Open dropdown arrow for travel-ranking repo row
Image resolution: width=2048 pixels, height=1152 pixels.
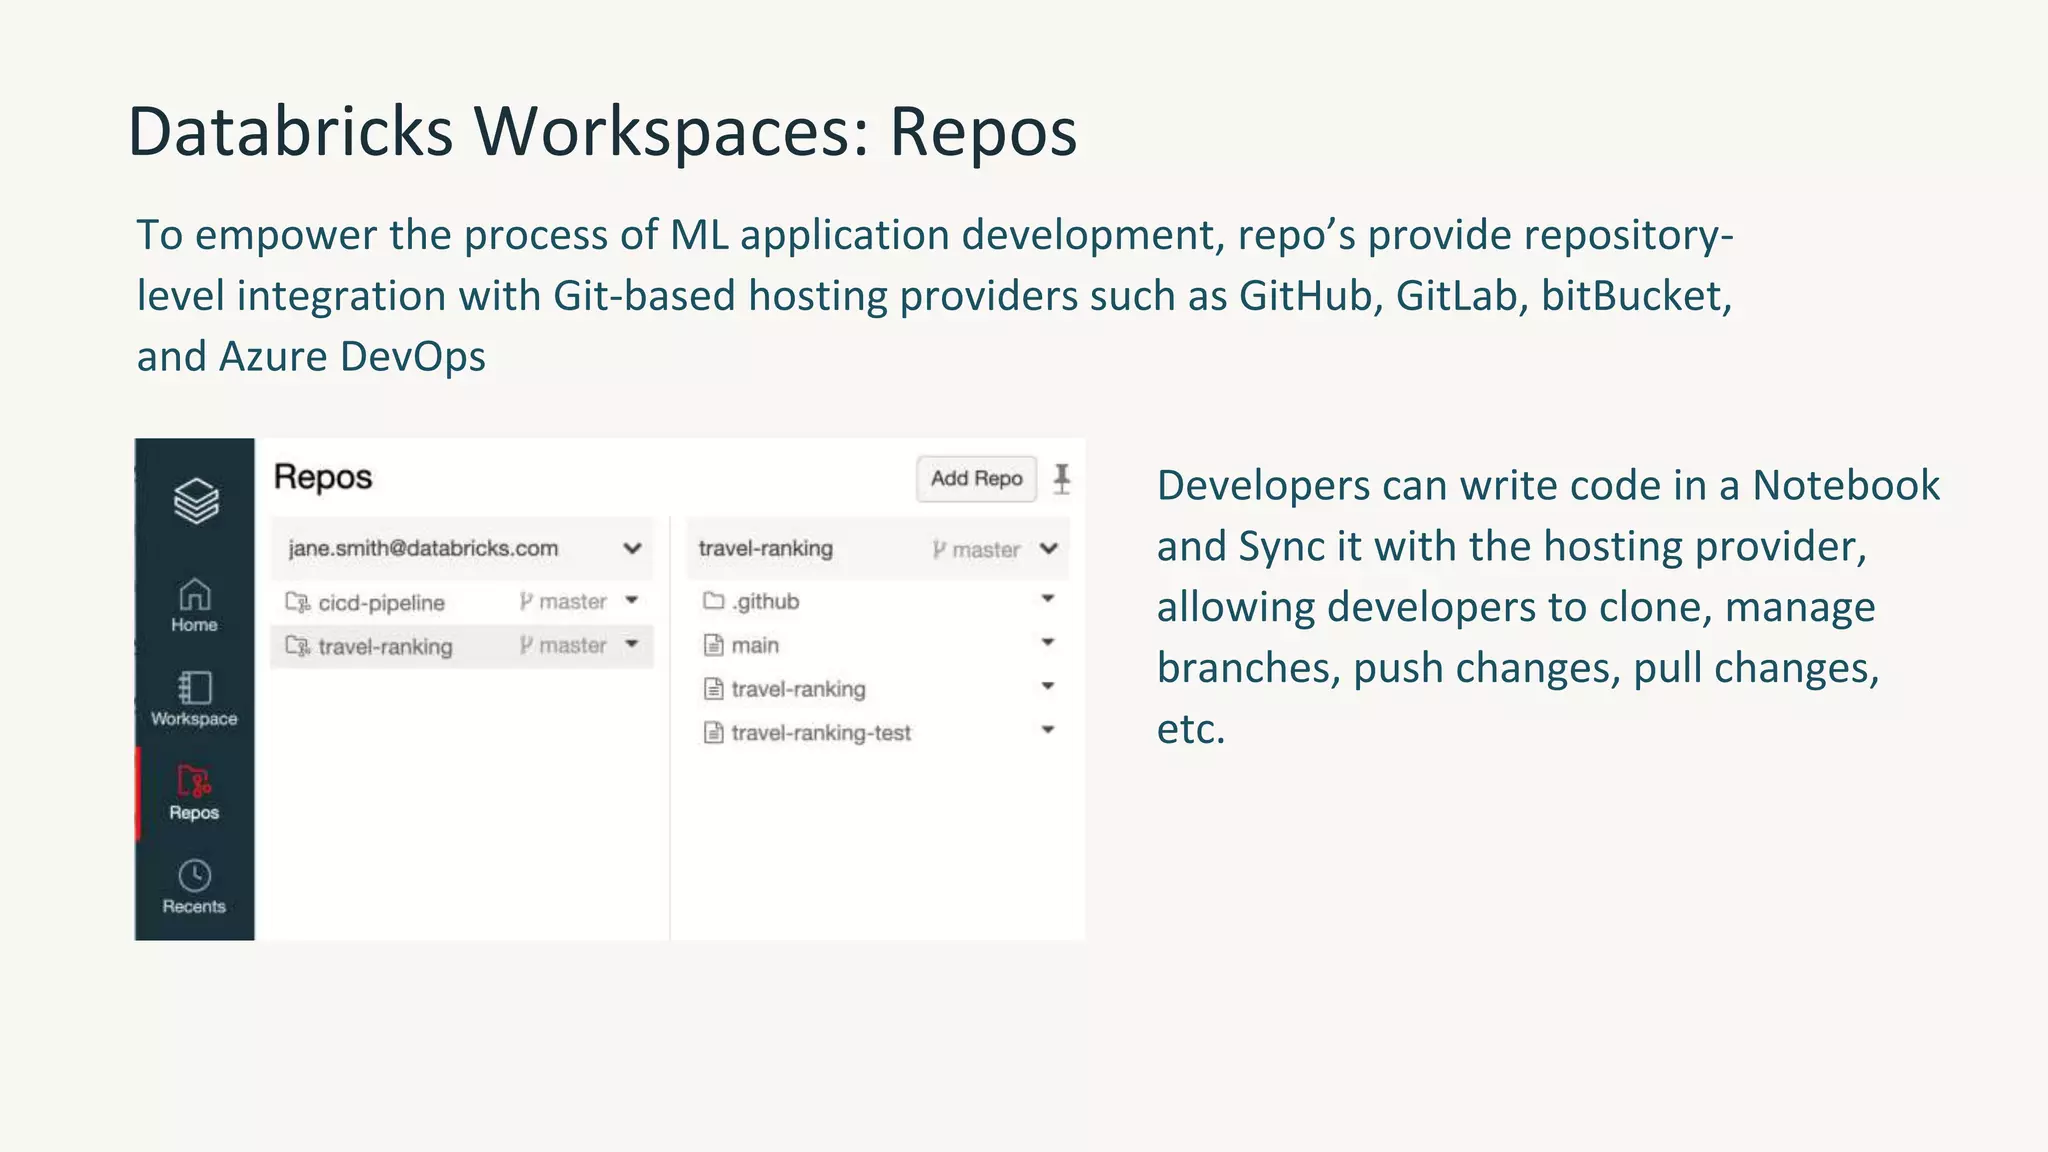click(x=631, y=645)
